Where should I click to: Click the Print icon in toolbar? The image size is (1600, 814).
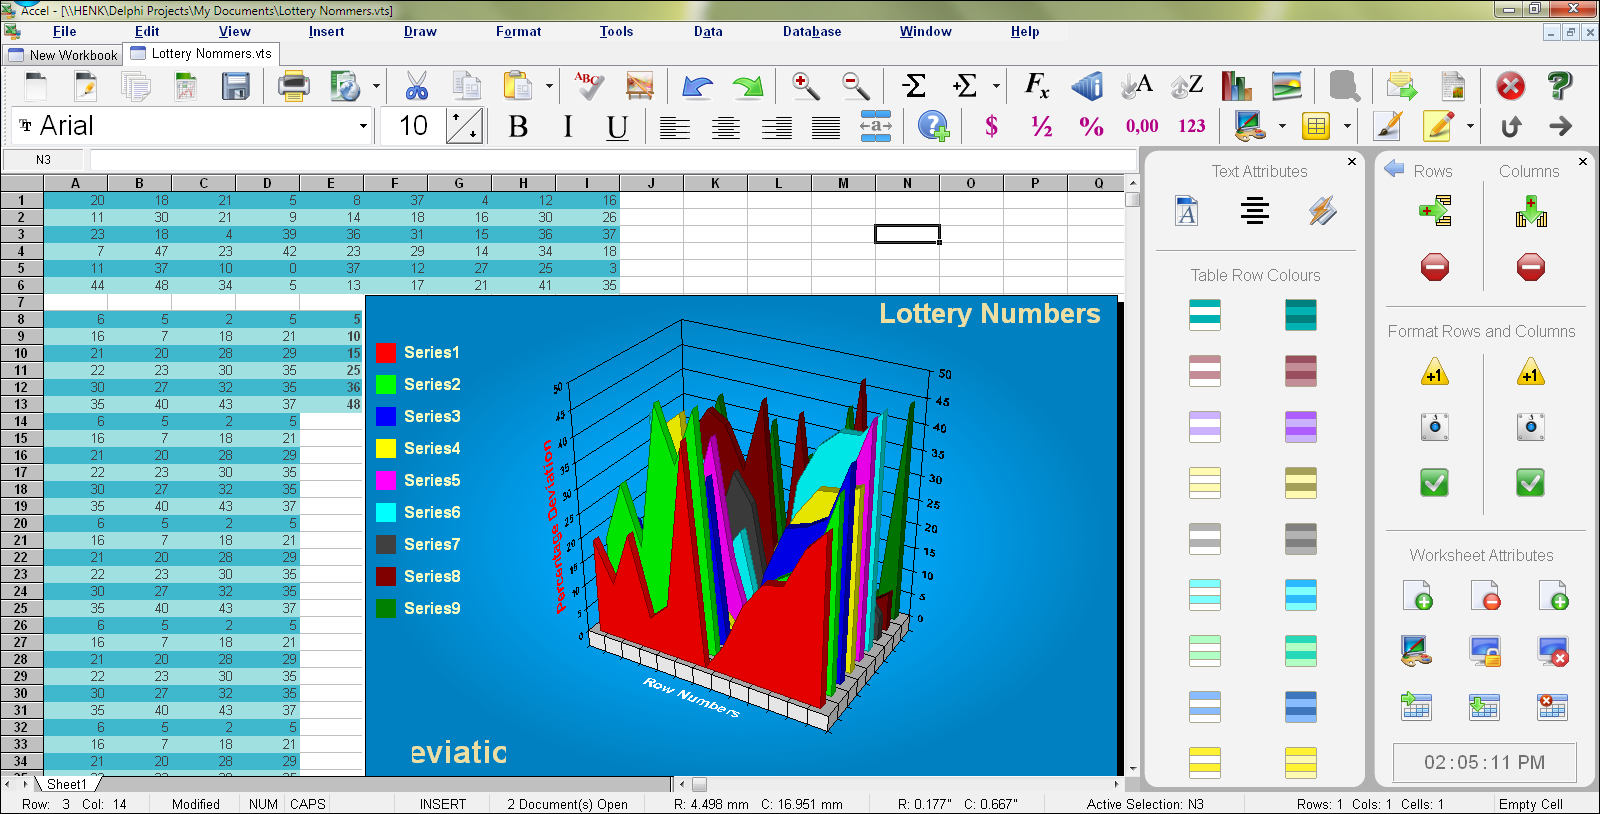pyautogui.click(x=293, y=86)
